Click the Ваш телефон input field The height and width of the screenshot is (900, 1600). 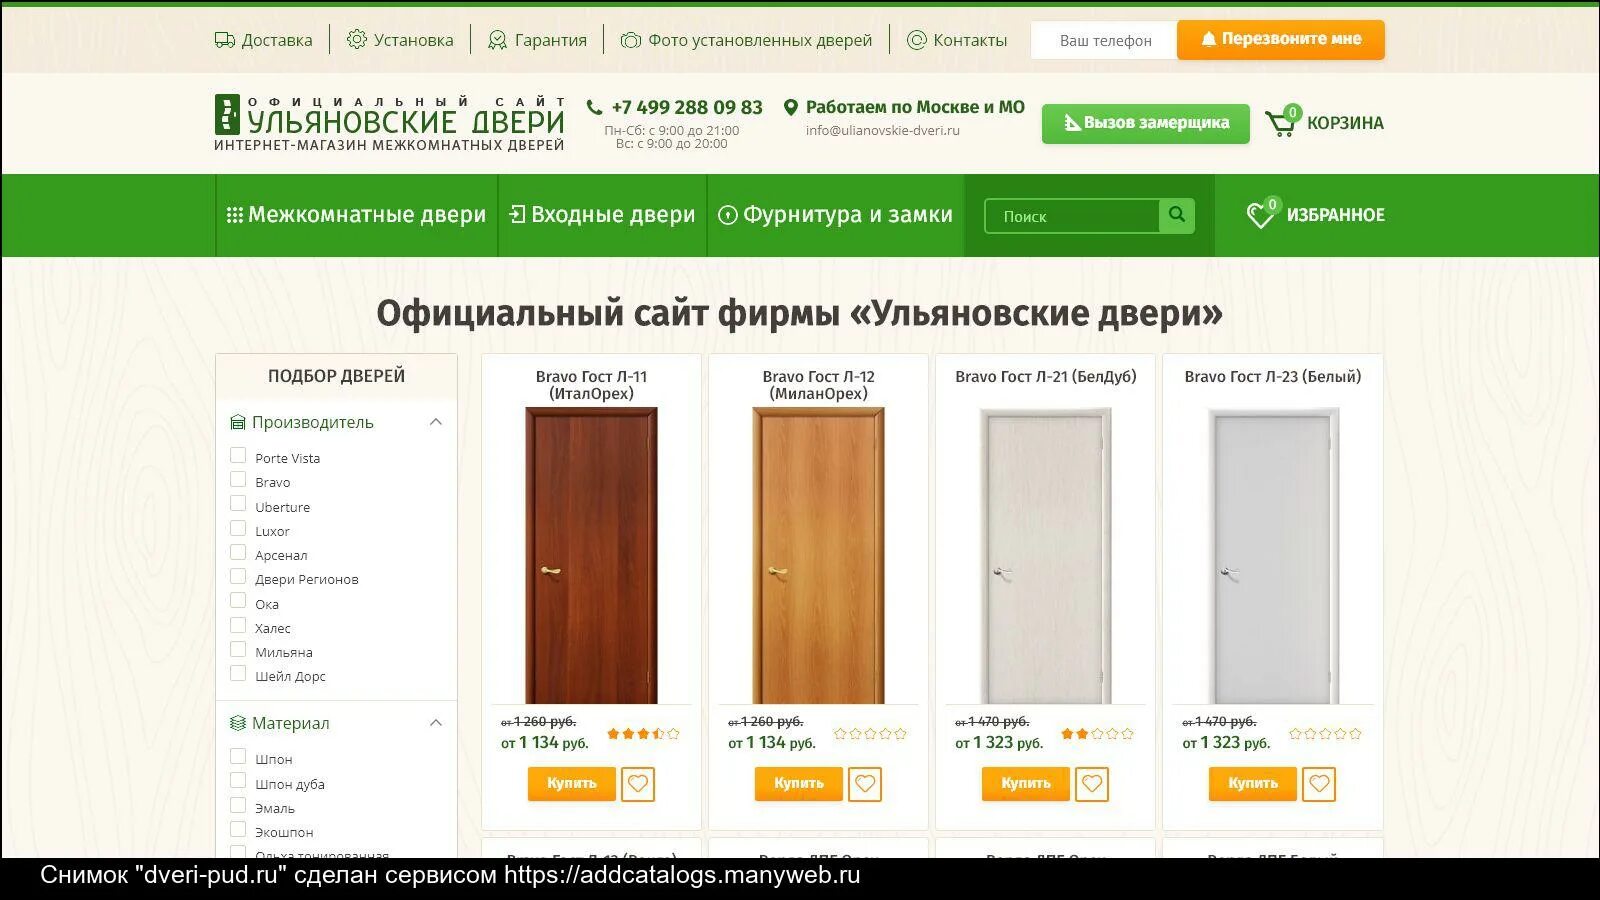click(1104, 41)
